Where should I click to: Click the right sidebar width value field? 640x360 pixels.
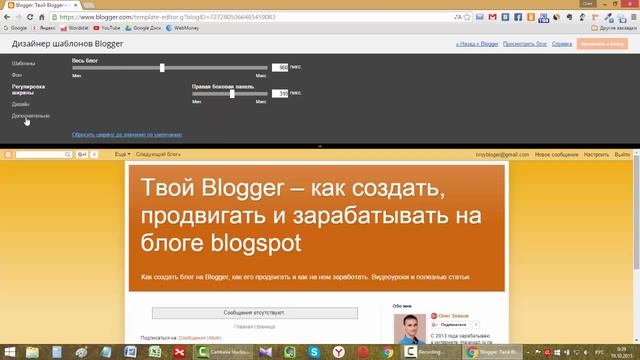click(280, 93)
